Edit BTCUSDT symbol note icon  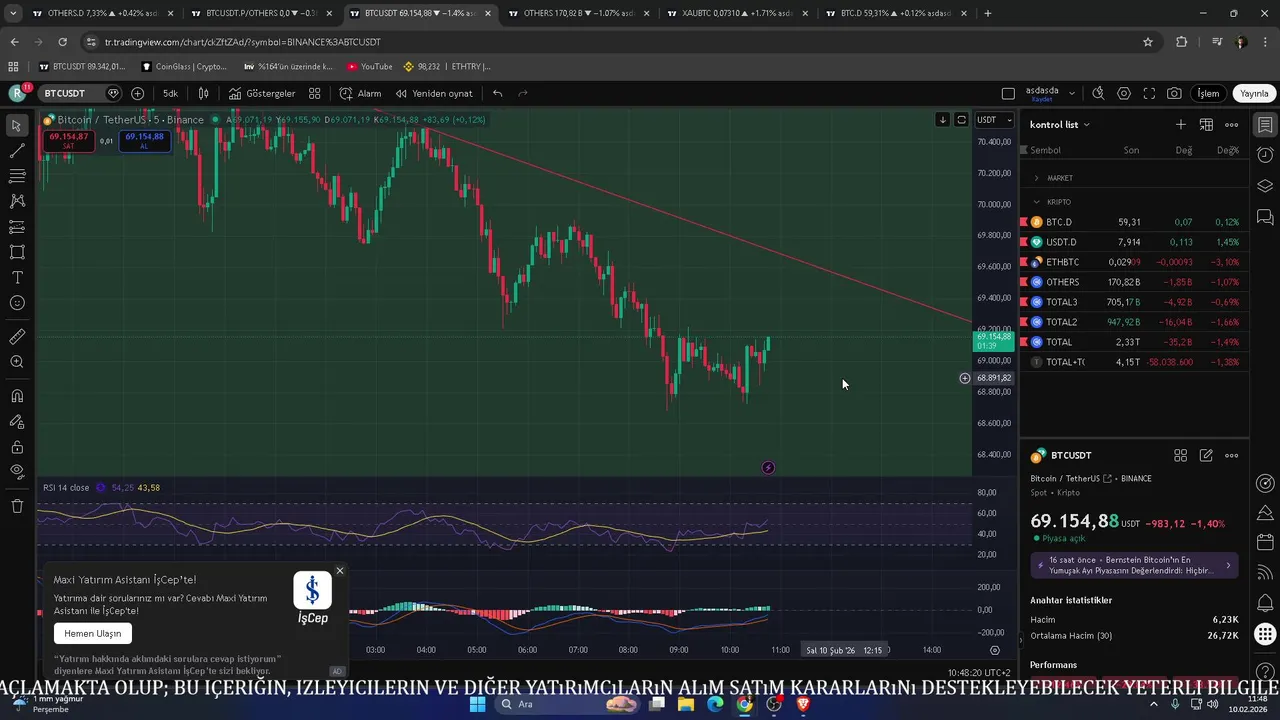click(x=1206, y=455)
